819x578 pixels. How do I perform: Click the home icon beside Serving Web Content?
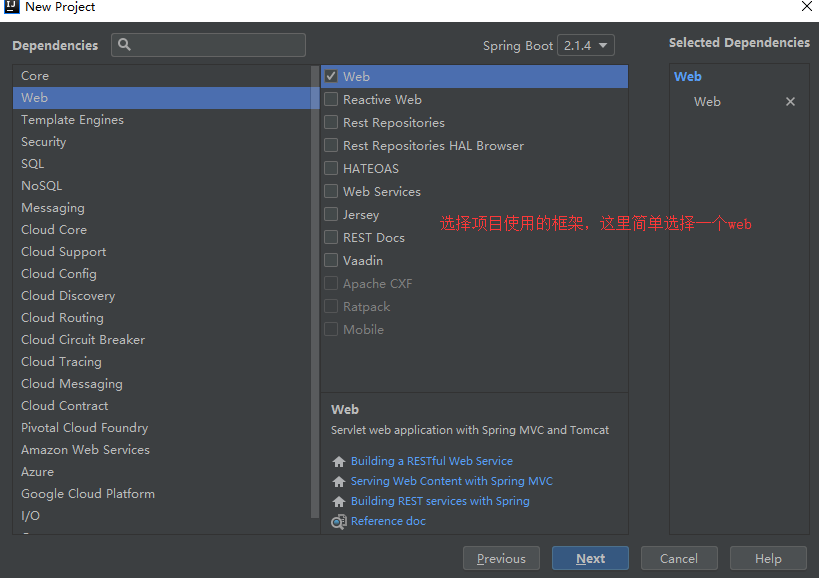338,481
